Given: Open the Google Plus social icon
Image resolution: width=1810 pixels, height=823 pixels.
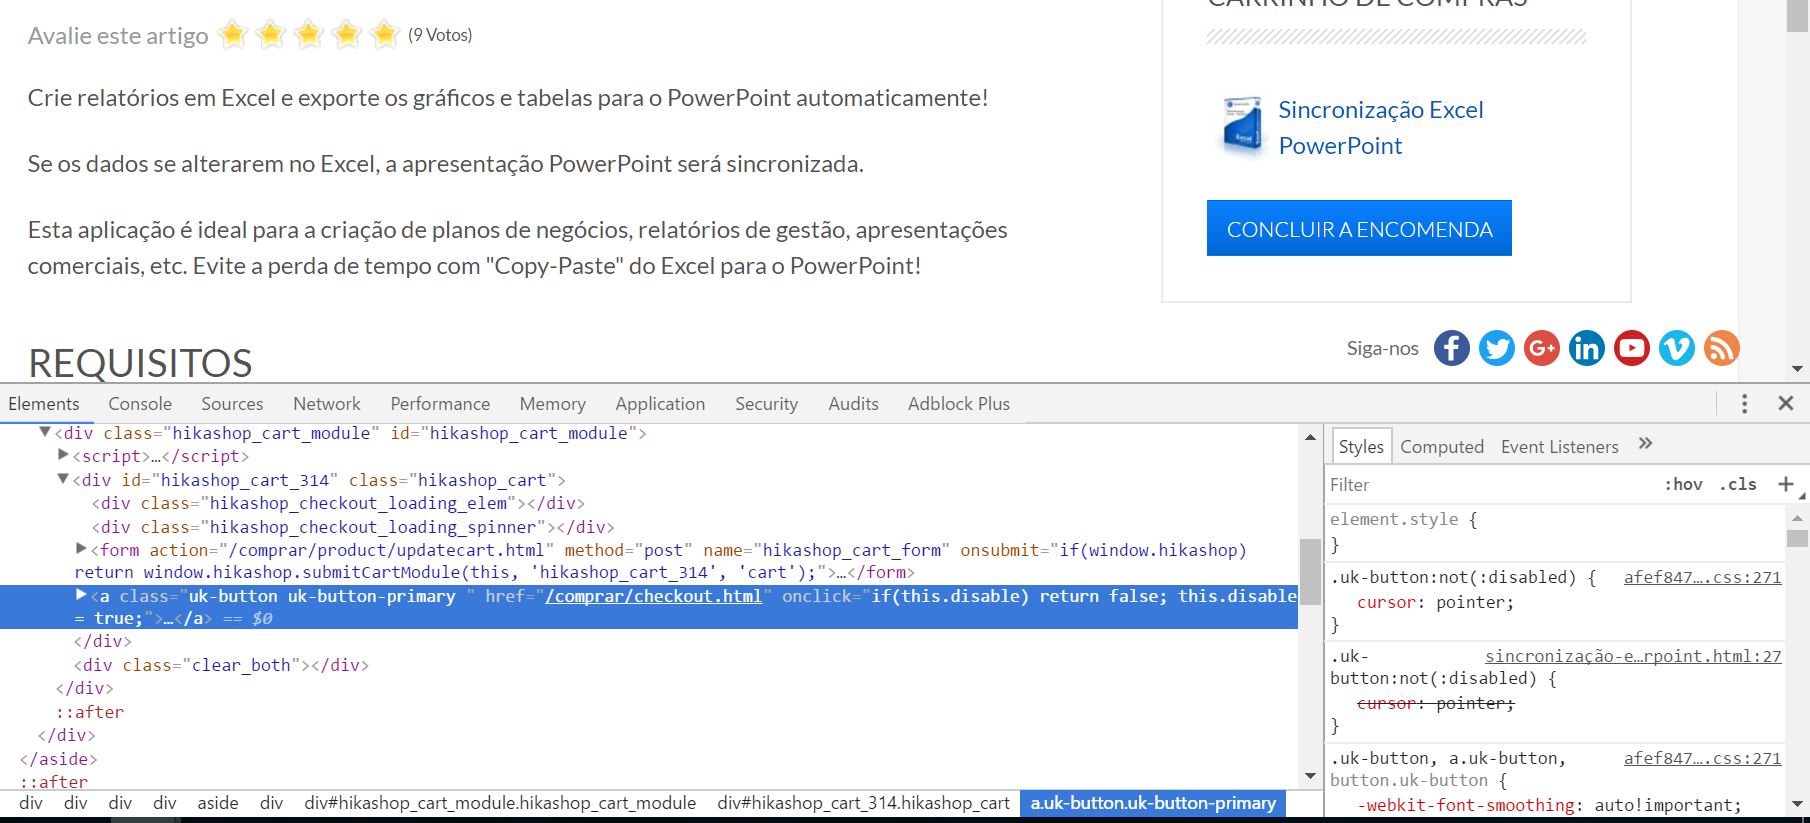Looking at the screenshot, I should (1541, 348).
